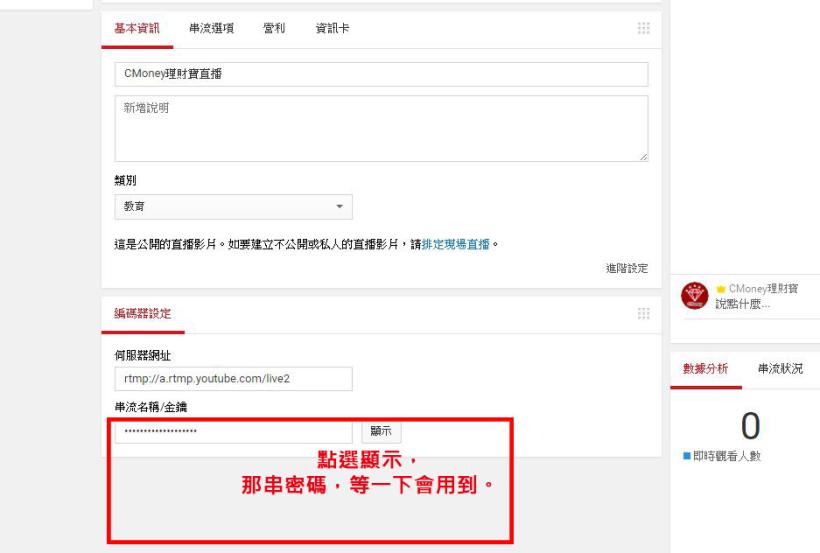
Task: Click the server URL field rtmp://a.rtmp.youtube.com/live2
Action: [x=233, y=379]
